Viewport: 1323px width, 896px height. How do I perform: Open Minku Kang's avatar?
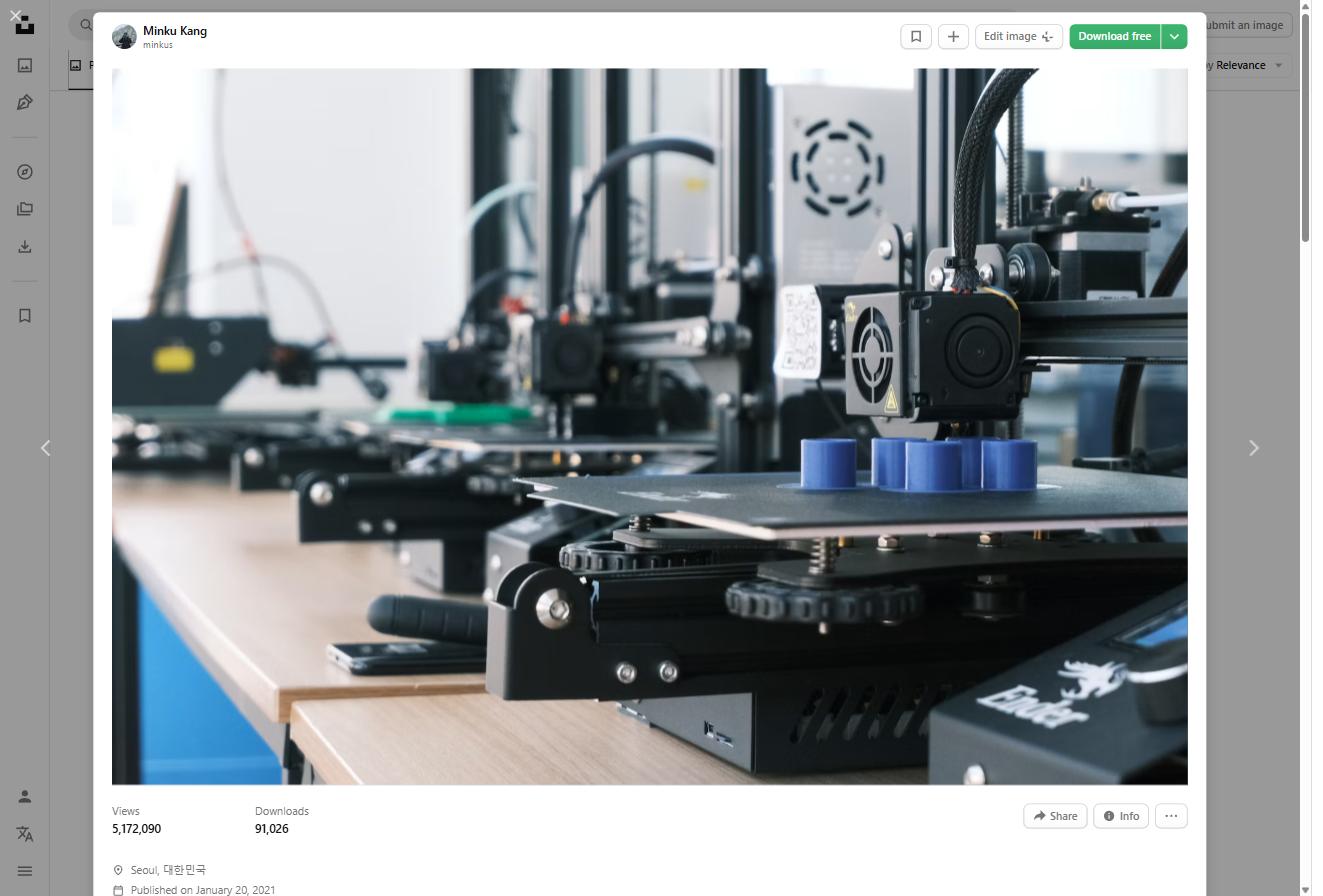pos(124,37)
